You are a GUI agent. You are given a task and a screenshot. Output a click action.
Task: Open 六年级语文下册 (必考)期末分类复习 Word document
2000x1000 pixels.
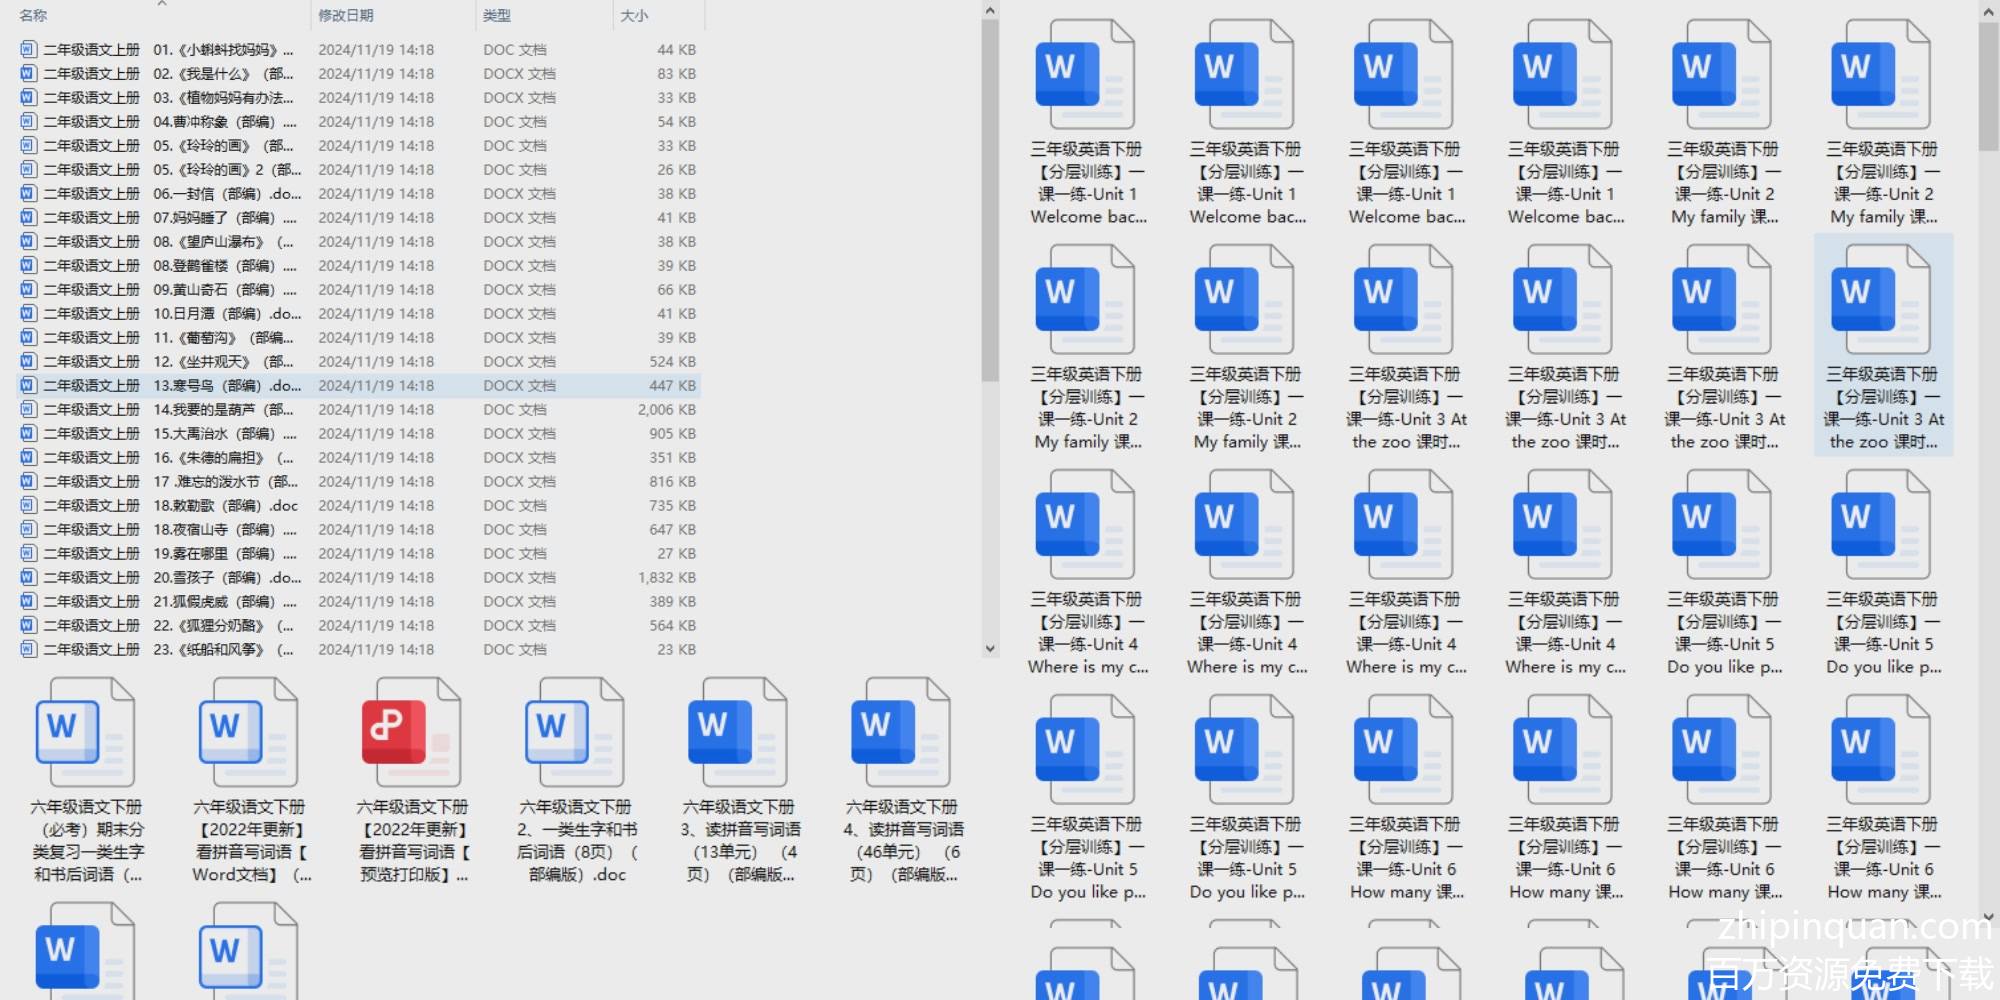pyautogui.click(x=86, y=735)
